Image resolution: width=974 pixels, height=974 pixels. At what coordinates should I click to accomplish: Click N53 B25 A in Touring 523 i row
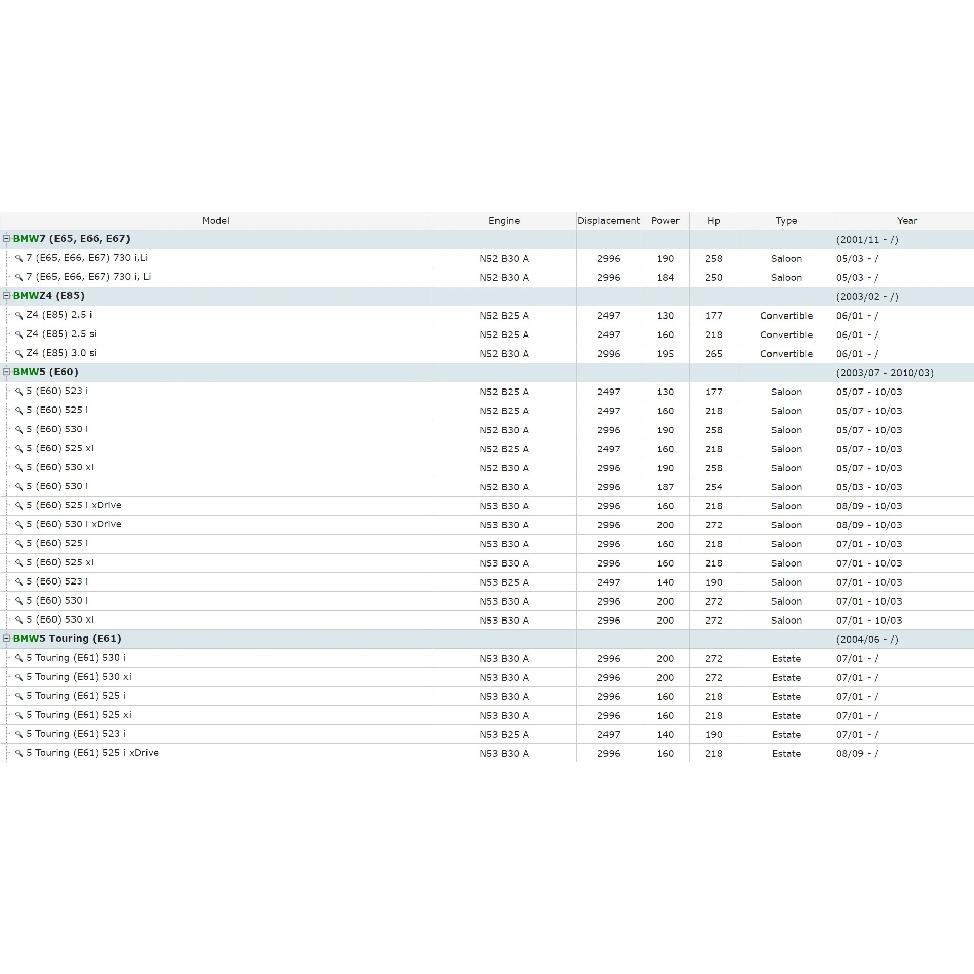click(x=504, y=735)
